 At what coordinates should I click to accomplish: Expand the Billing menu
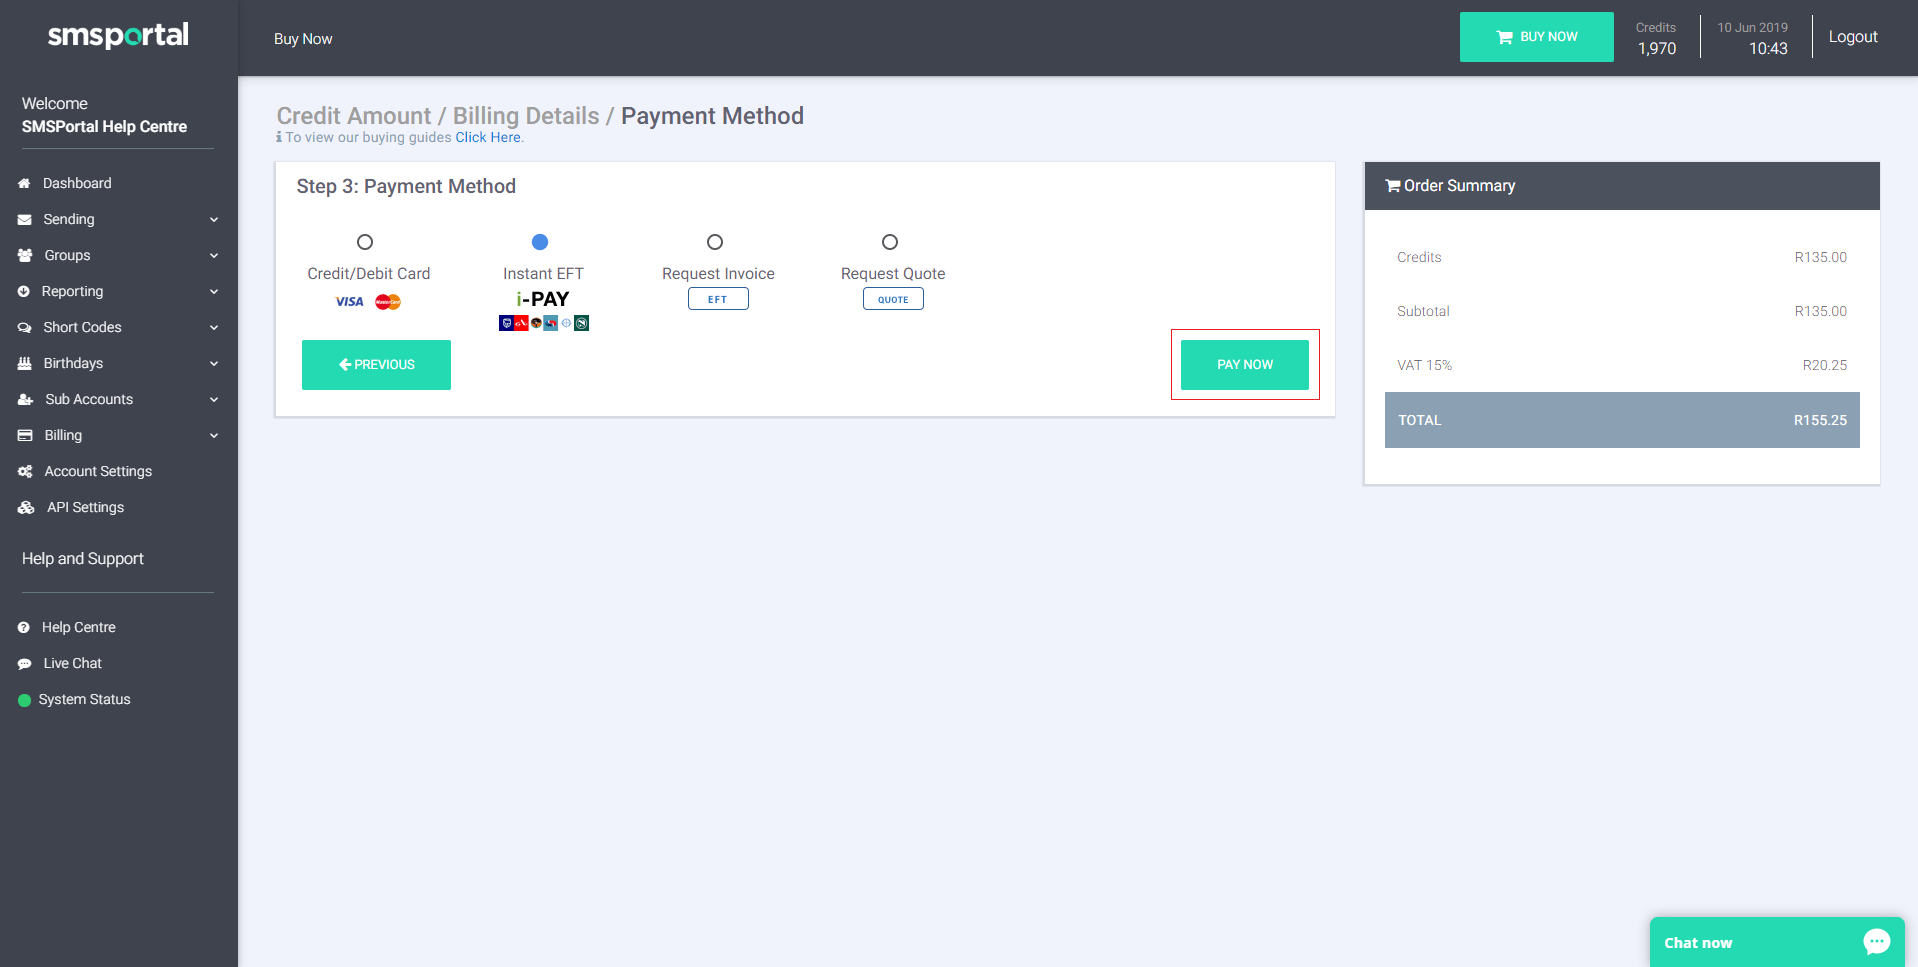point(214,435)
